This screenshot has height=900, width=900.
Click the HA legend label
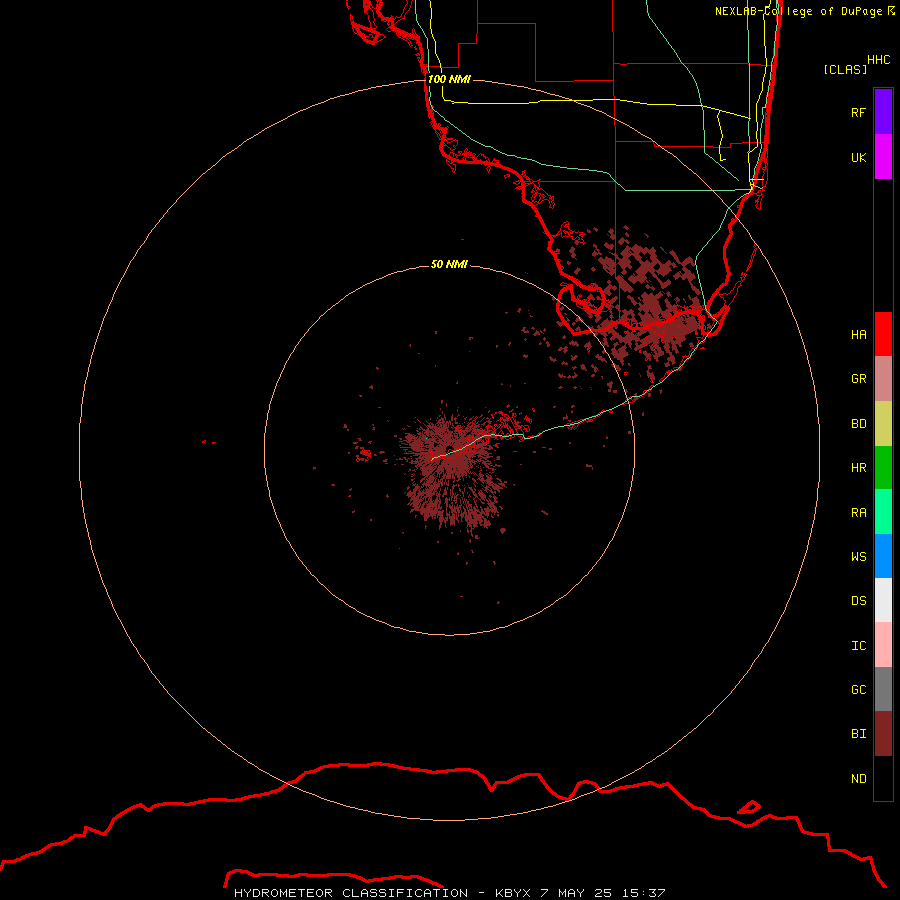click(x=859, y=334)
